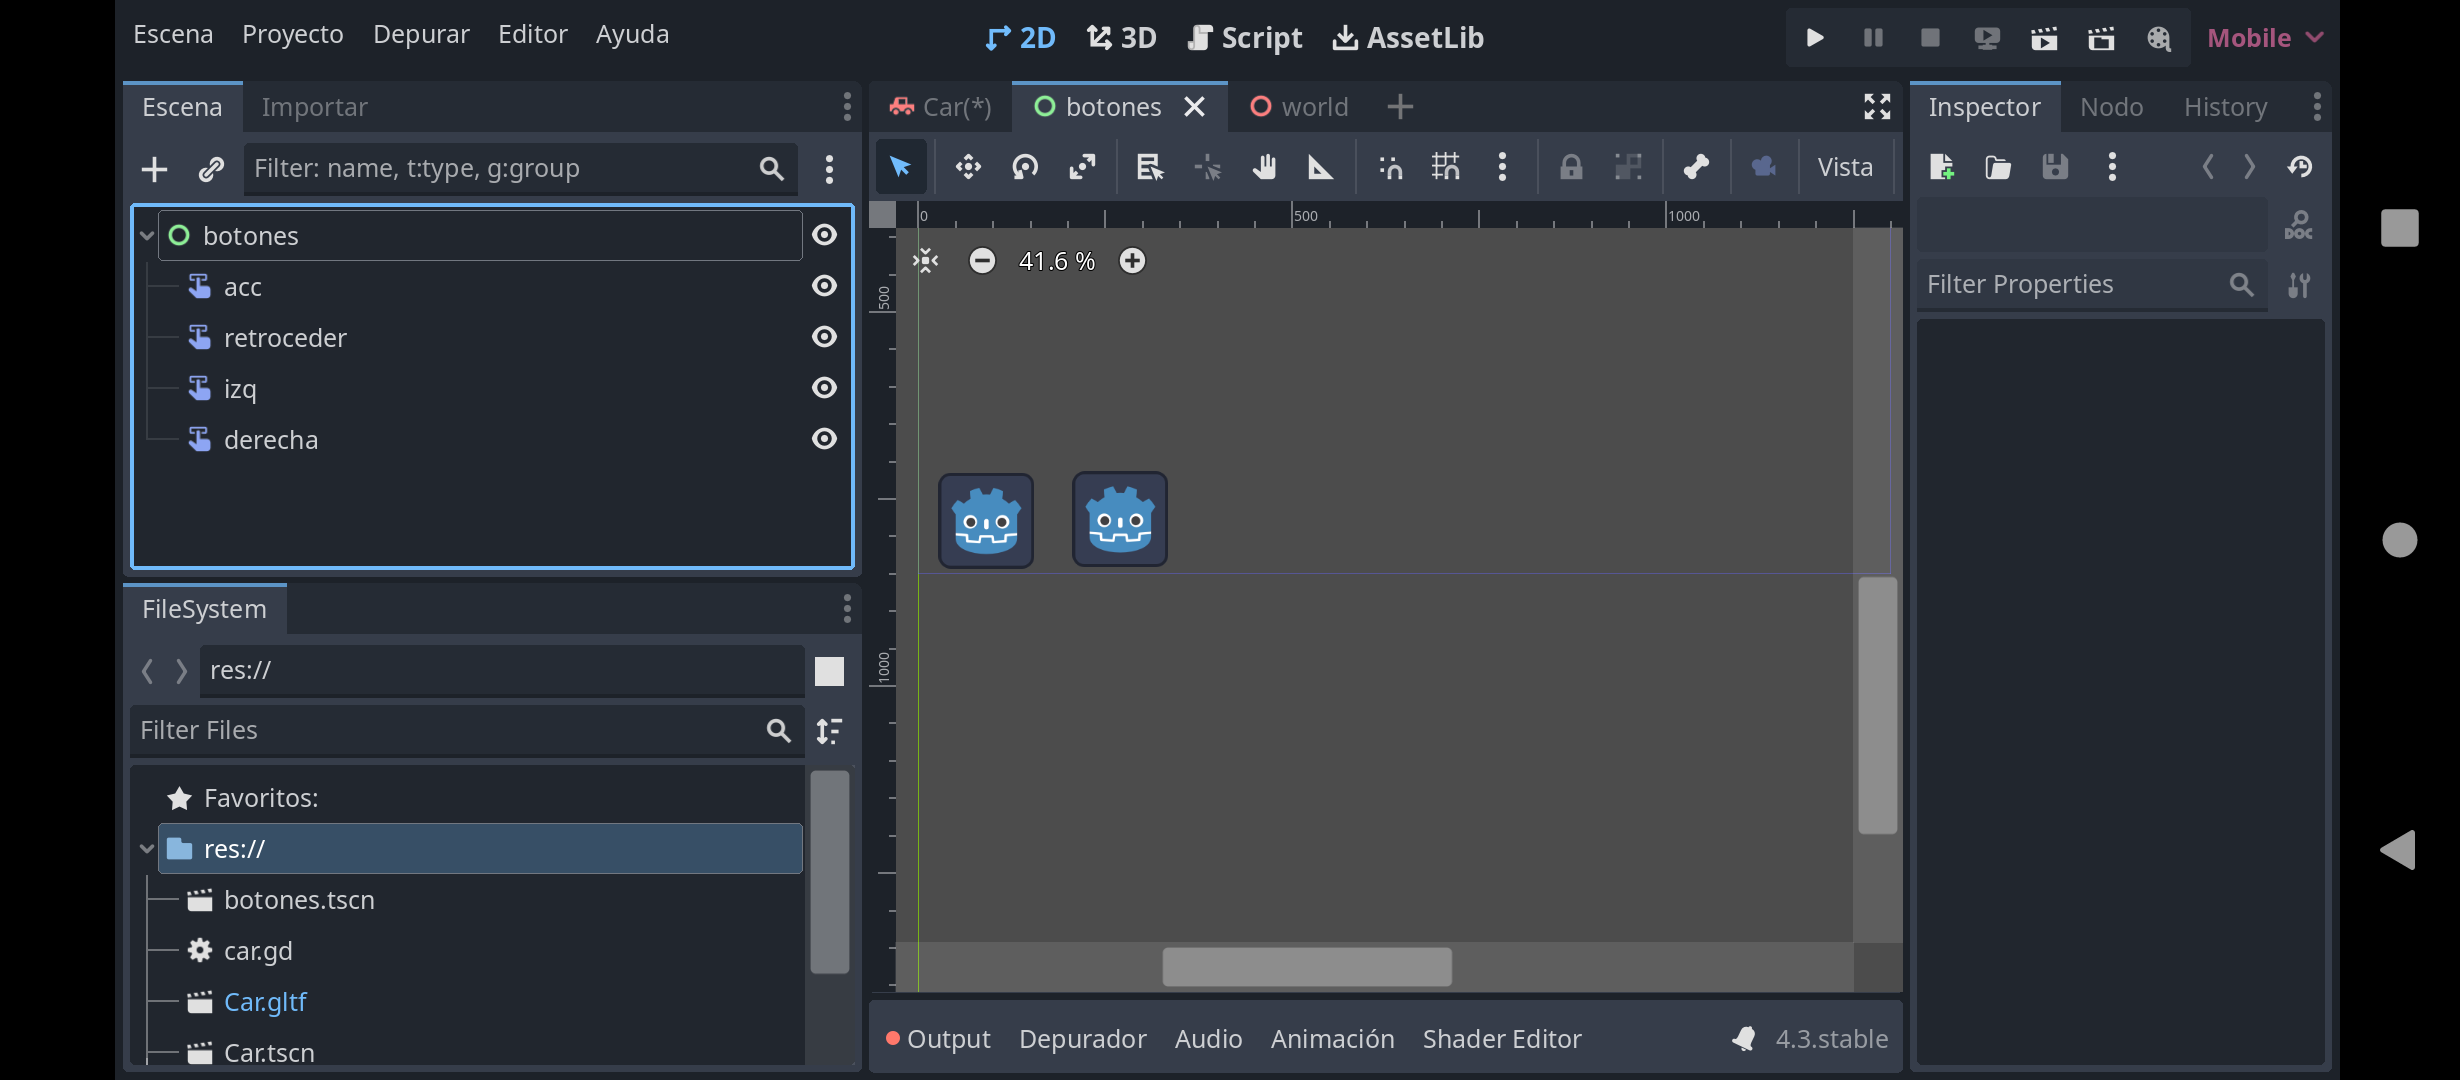Viewport: 2460px width, 1080px height.
Task: Open Scene dock three-dot options
Action: [846, 107]
